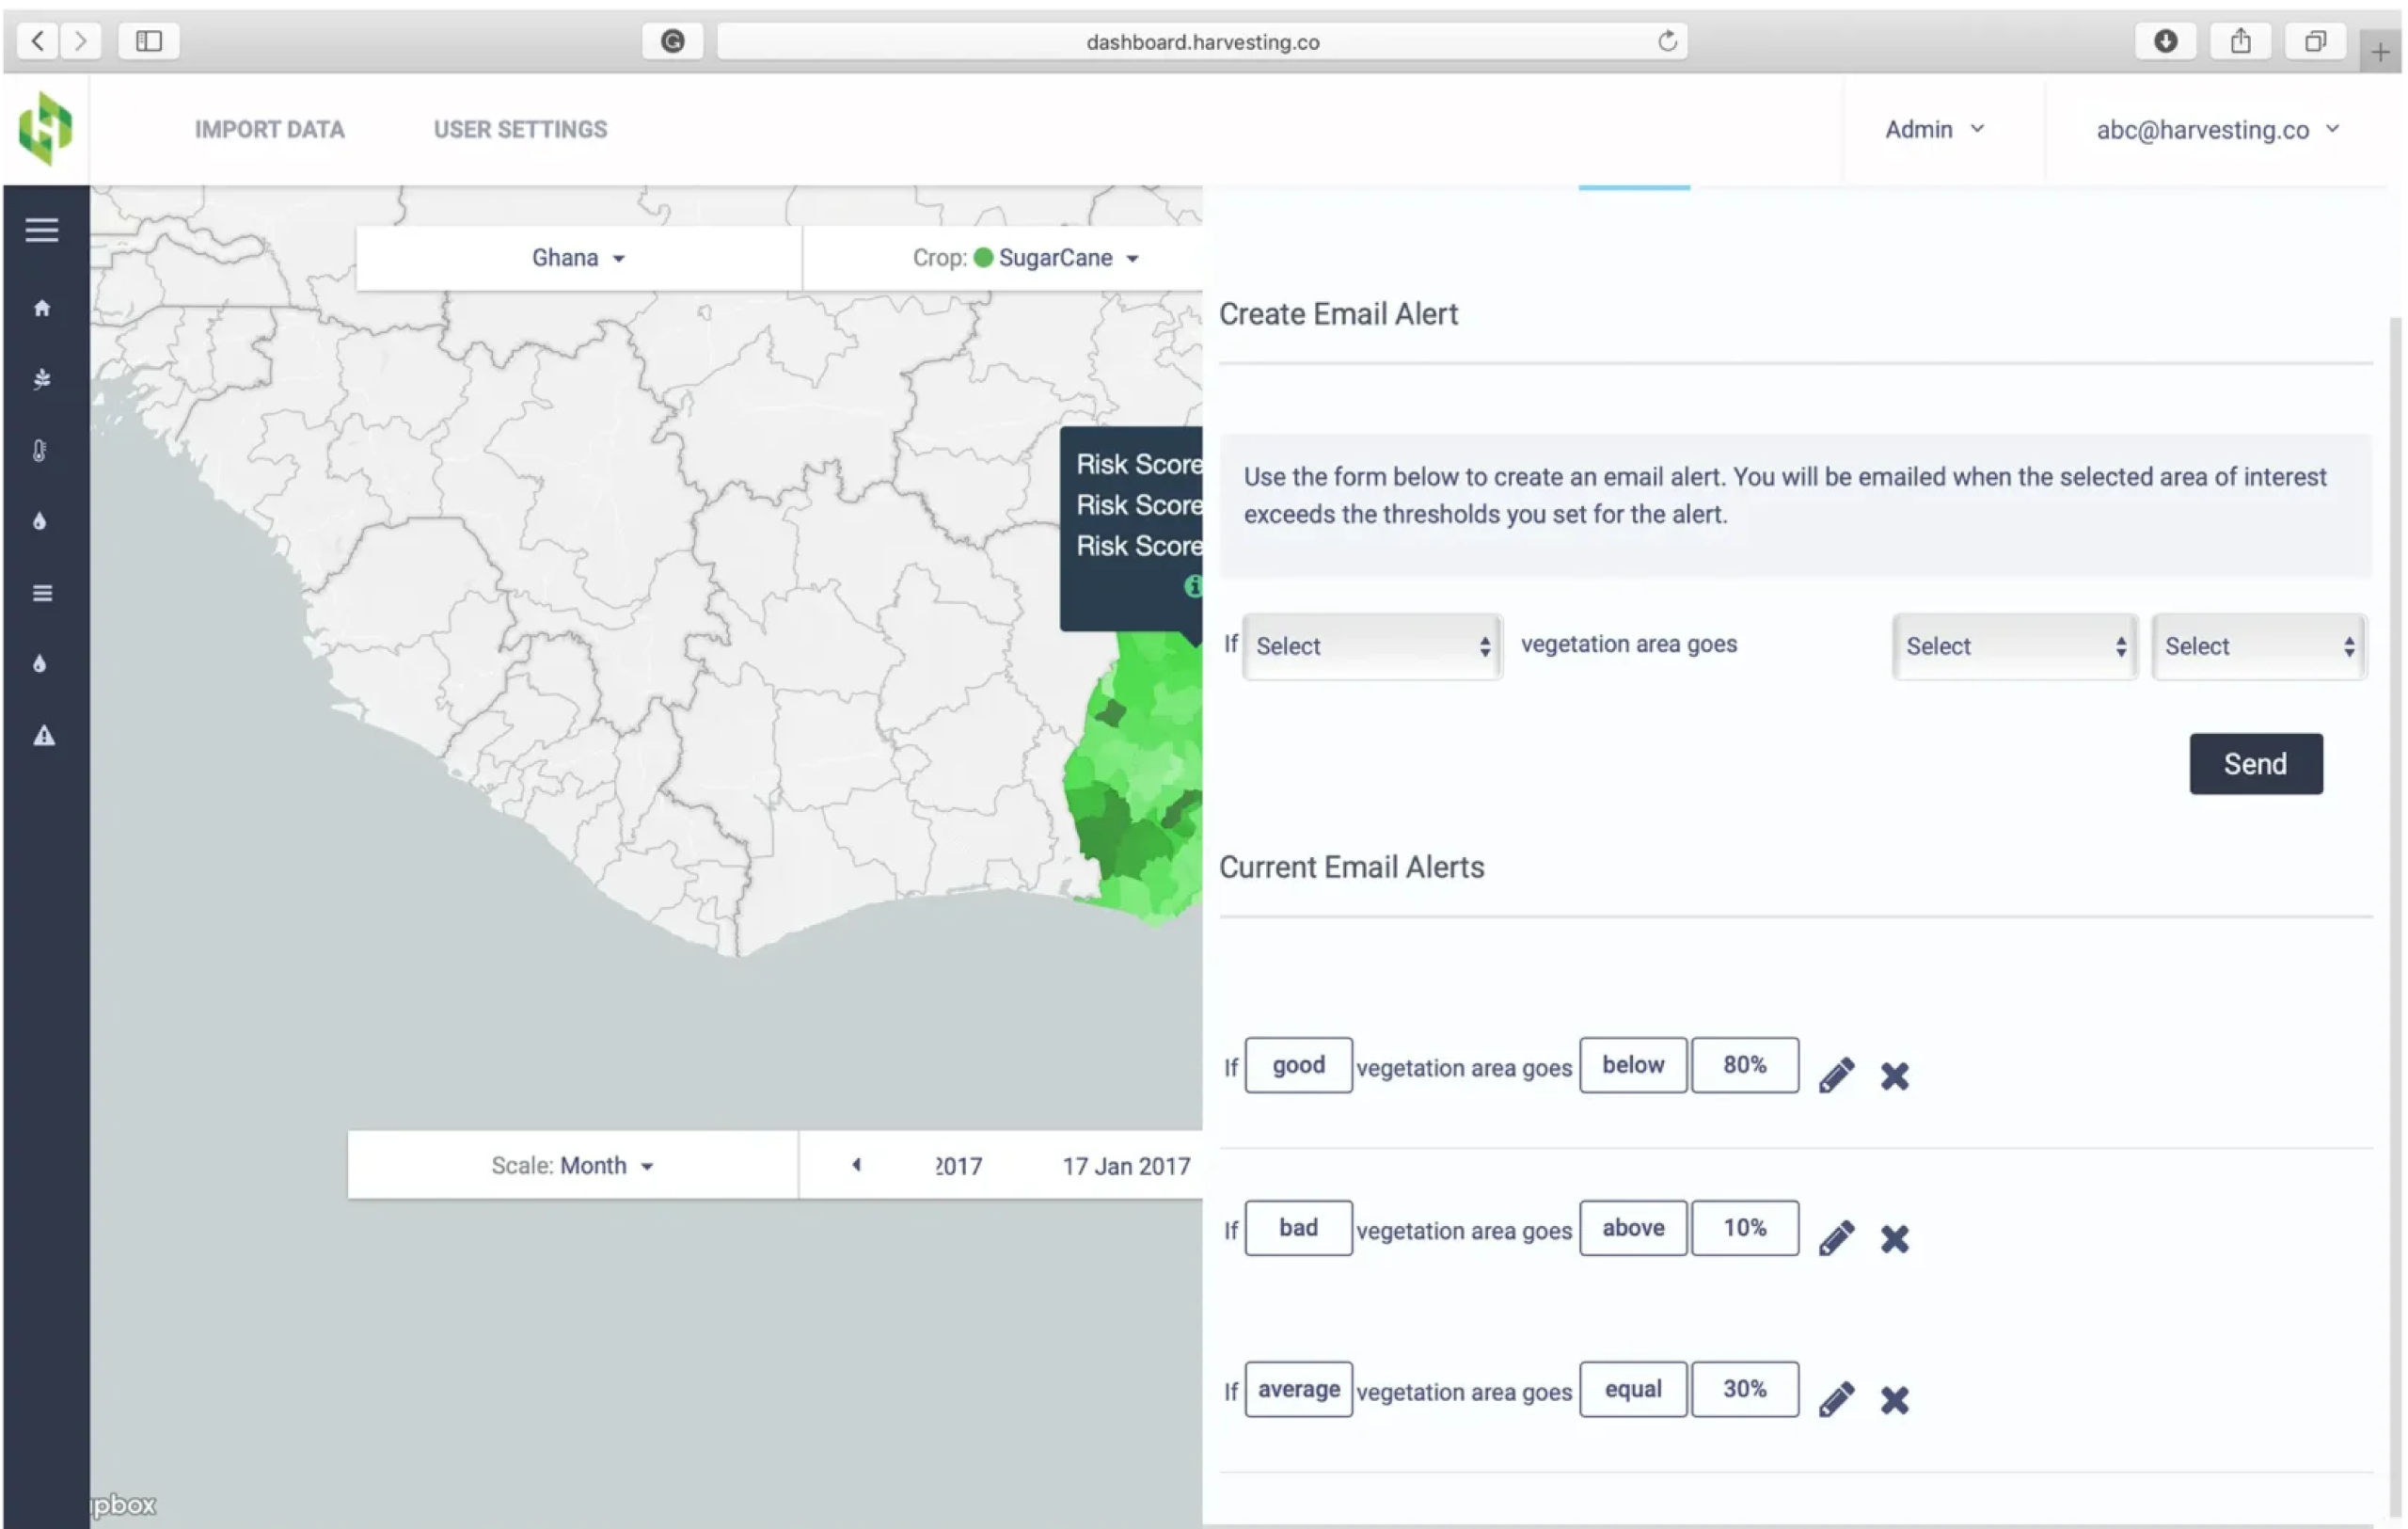Open the water drop icon above the warning triangle
Image resolution: width=2408 pixels, height=1529 pixels.
(40, 664)
